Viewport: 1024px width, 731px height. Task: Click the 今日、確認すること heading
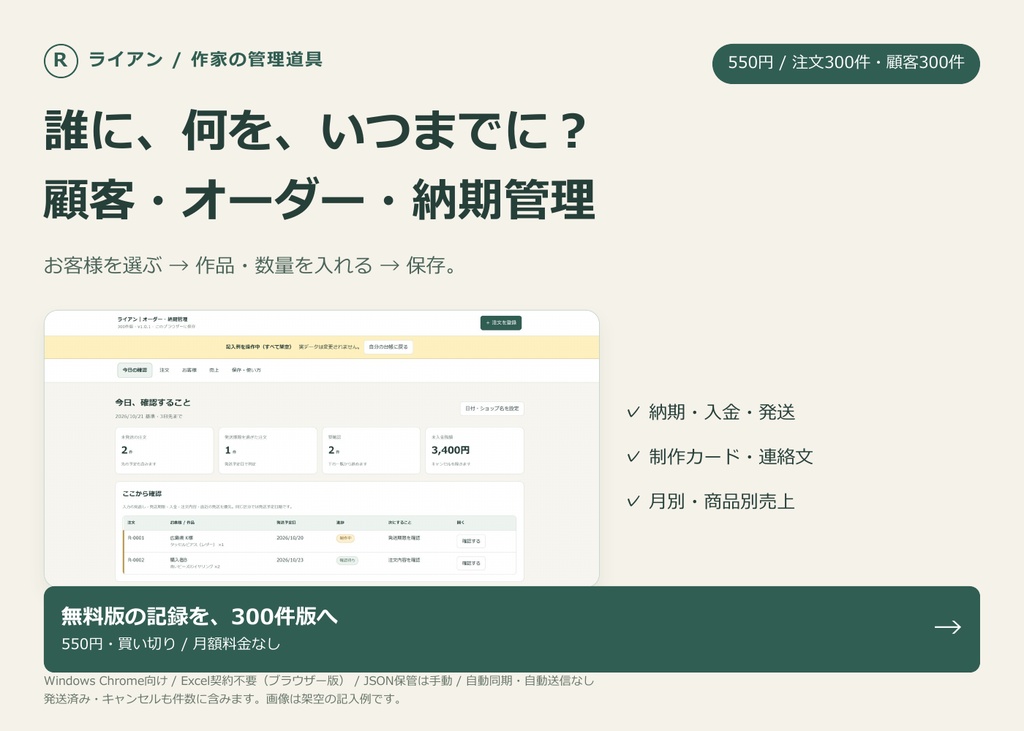pos(153,402)
